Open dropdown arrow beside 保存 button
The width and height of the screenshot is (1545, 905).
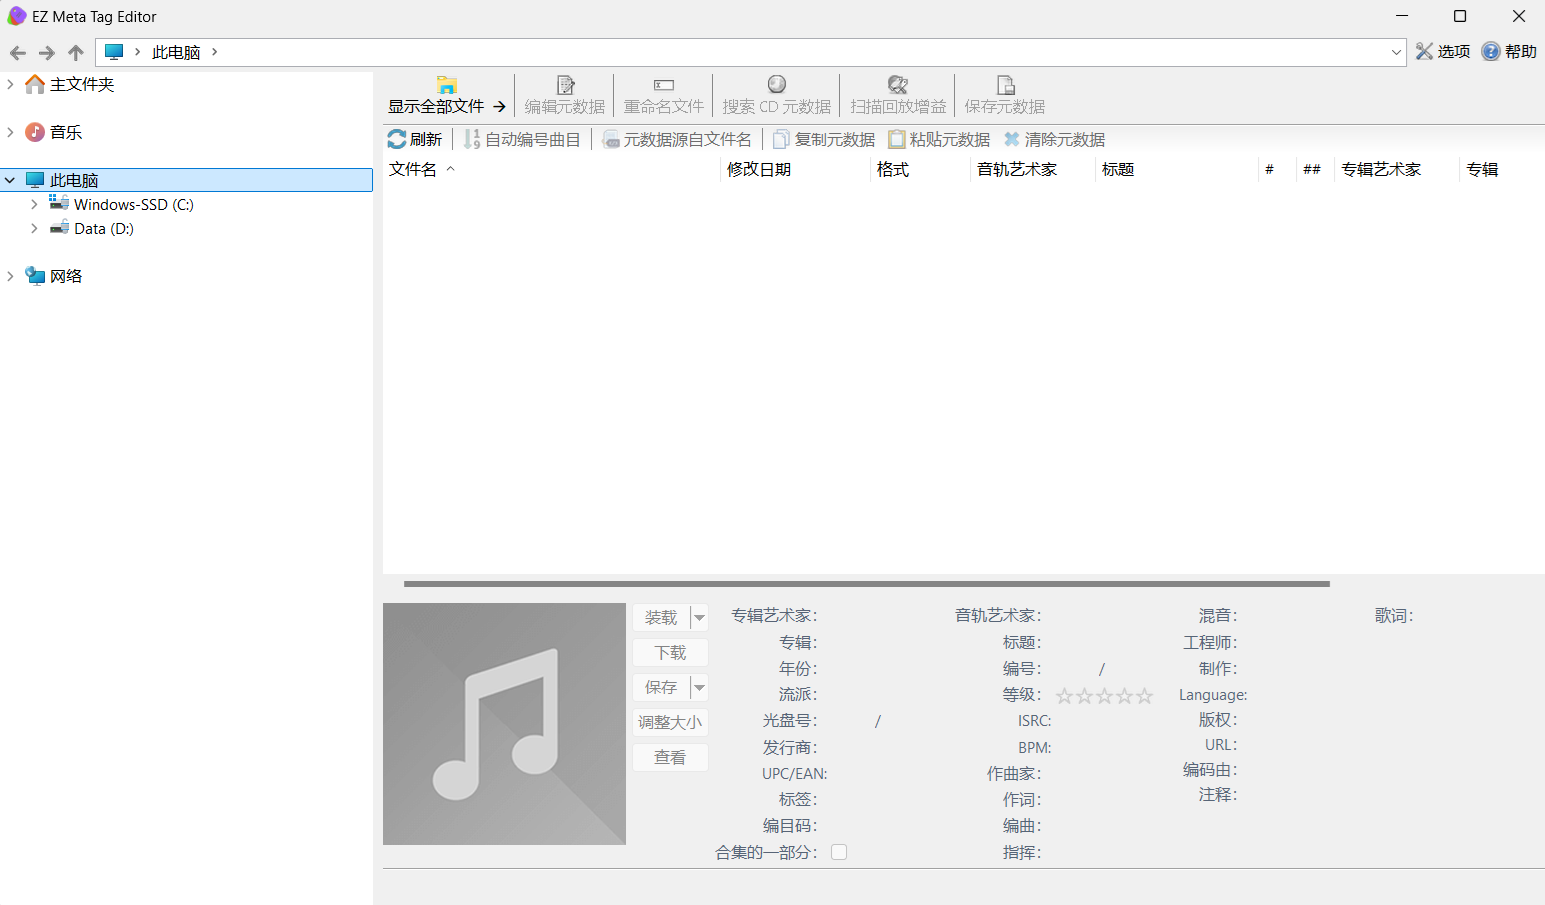(x=700, y=688)
